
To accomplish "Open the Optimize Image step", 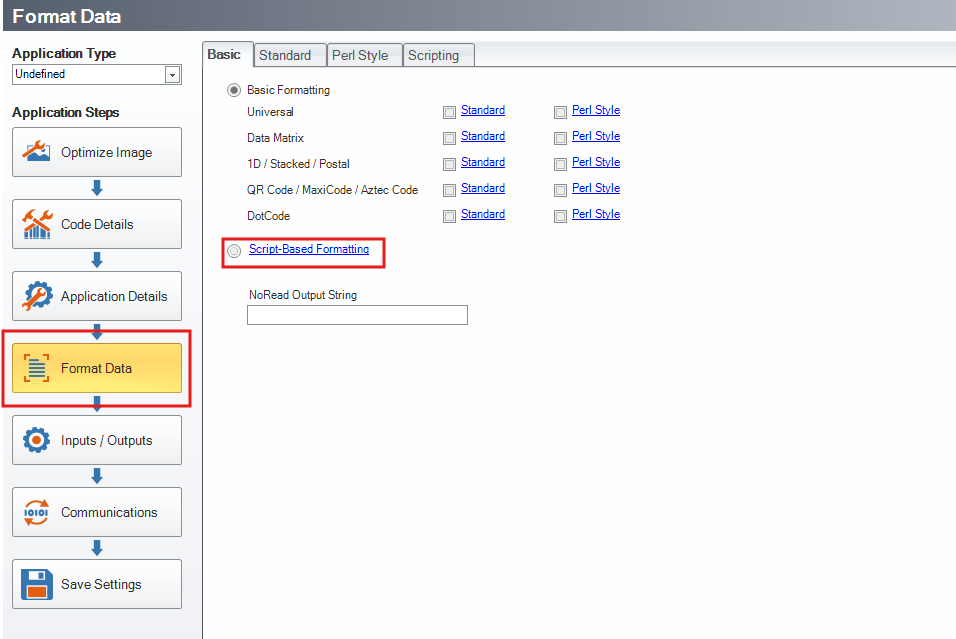I will click(x=97, y=152).
